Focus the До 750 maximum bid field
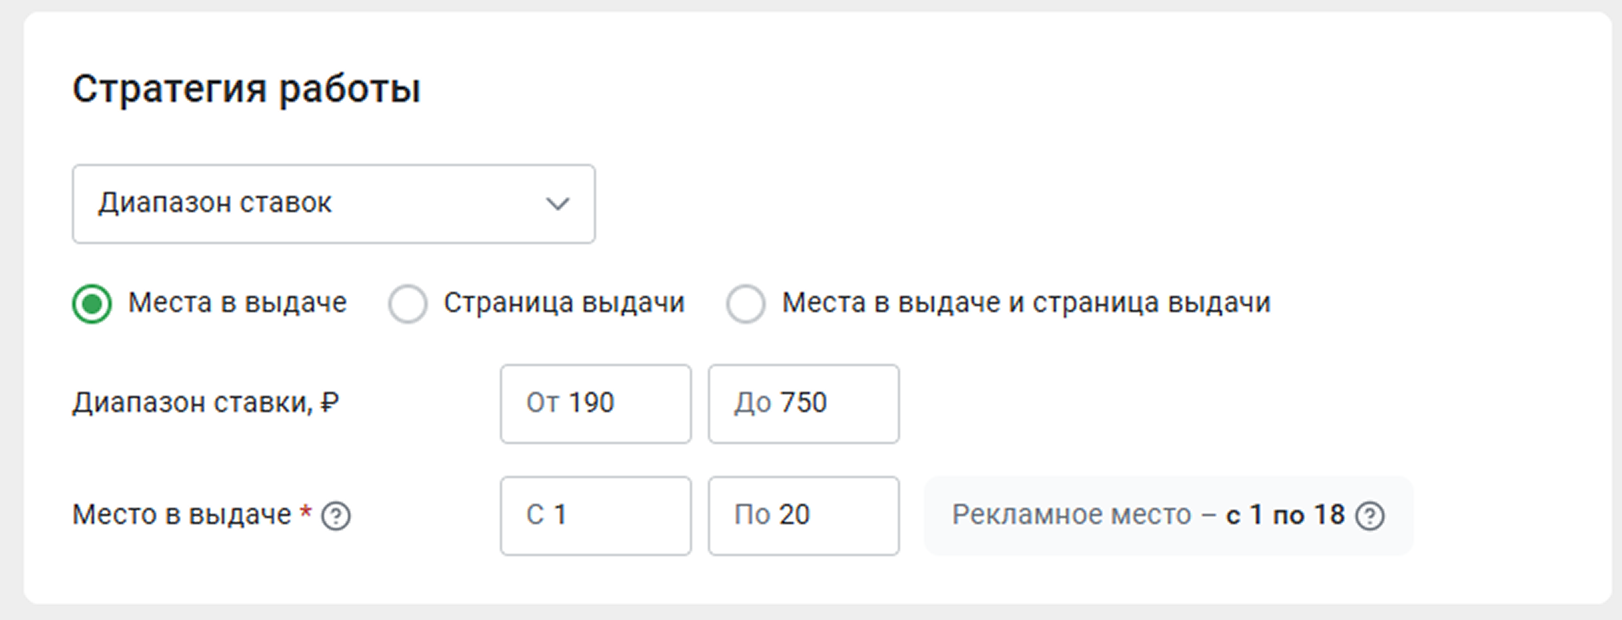The width and height of the screenshot is (1622, 620). (x=804, y=404)
